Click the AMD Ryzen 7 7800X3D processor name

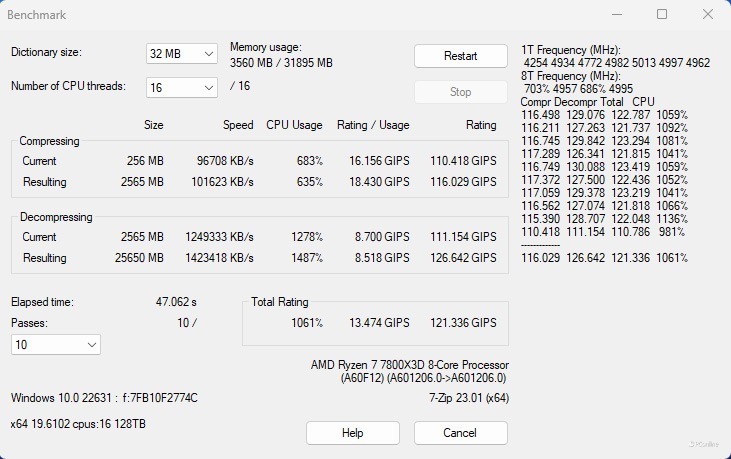409,365
